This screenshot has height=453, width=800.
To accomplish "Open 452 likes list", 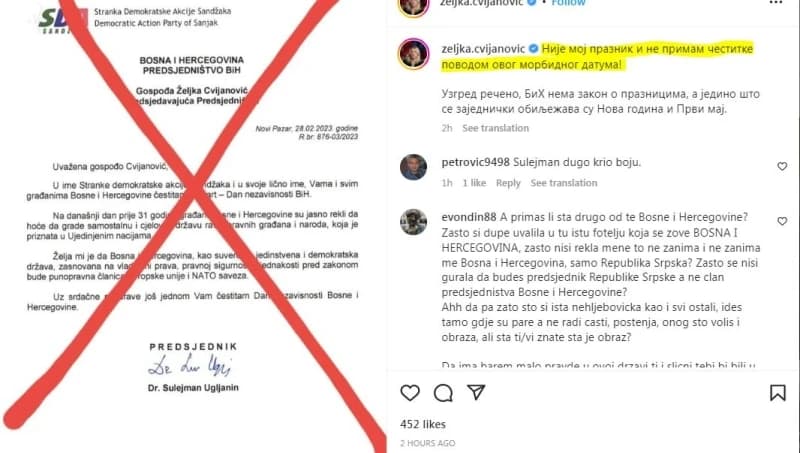I will pos(423,424).
